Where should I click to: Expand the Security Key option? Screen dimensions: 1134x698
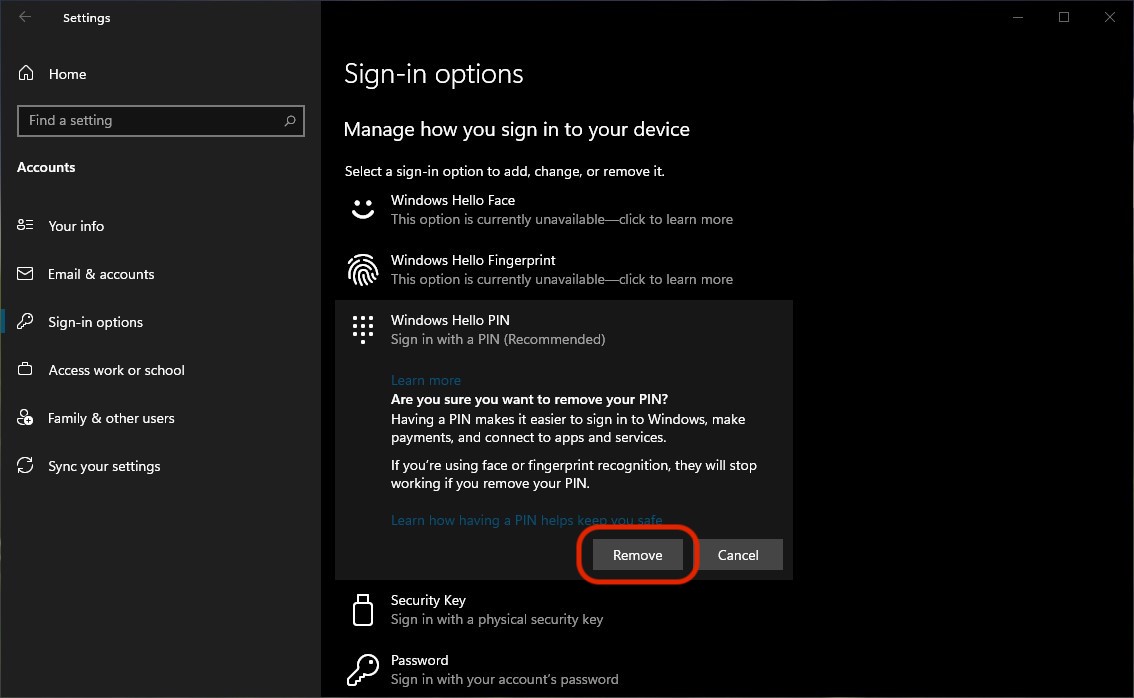pos(563,610)
